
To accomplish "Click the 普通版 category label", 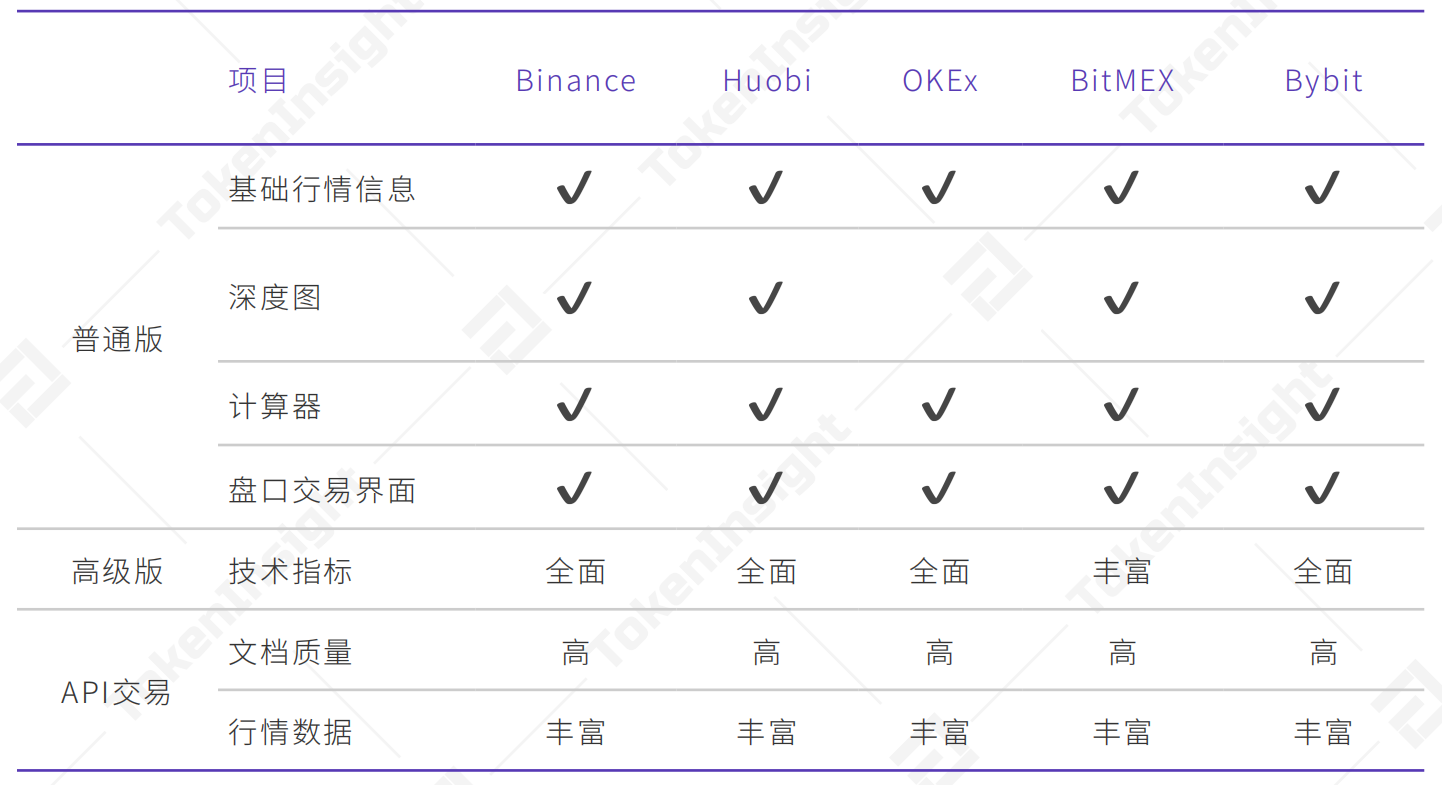I will point(117,339).
